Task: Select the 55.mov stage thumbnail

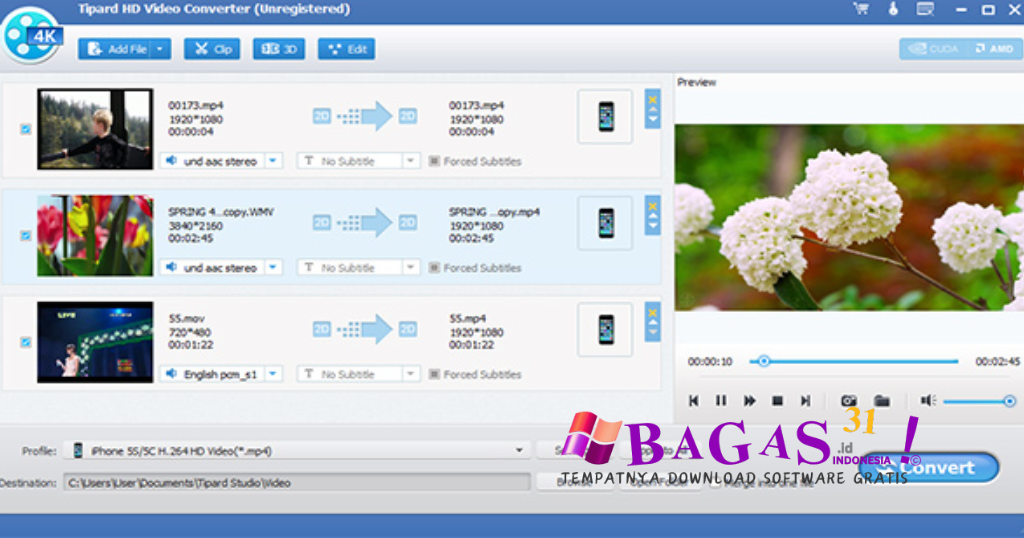Action: pyautogui.click(x=95, y=342)
